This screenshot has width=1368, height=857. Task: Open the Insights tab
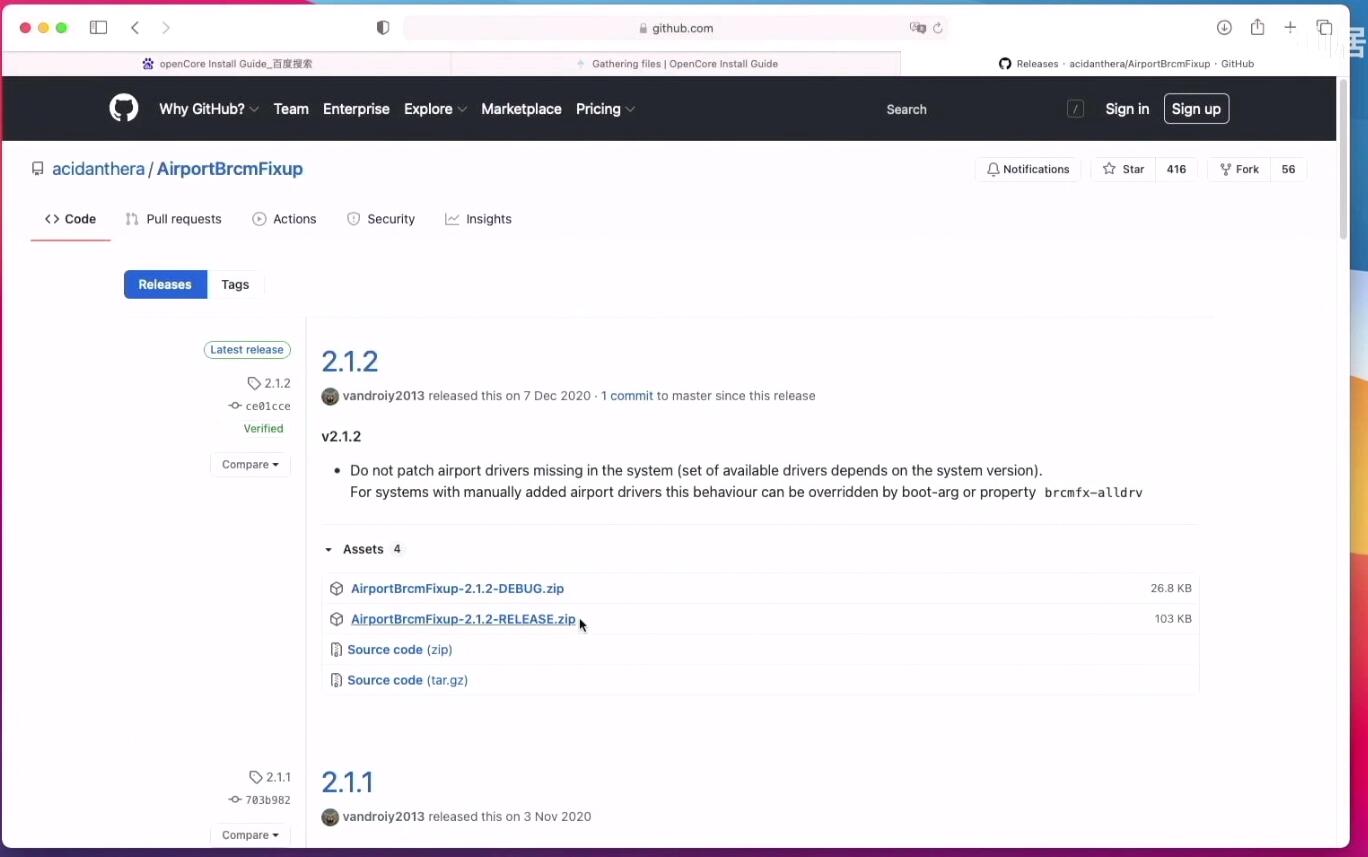click(478, 219)
